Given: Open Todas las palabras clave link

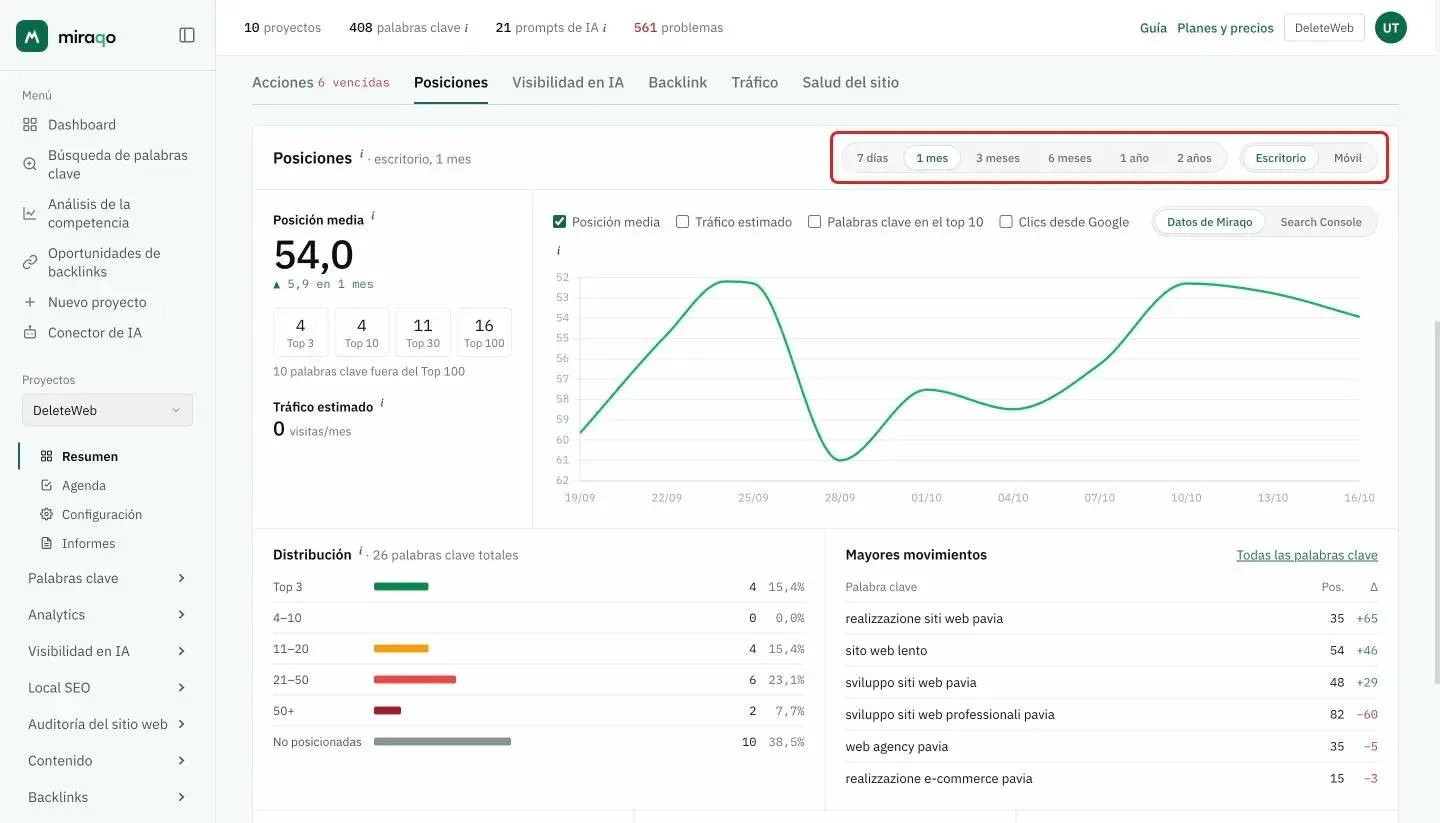Looking at the screenshot, I should (x=1307, y=555).
